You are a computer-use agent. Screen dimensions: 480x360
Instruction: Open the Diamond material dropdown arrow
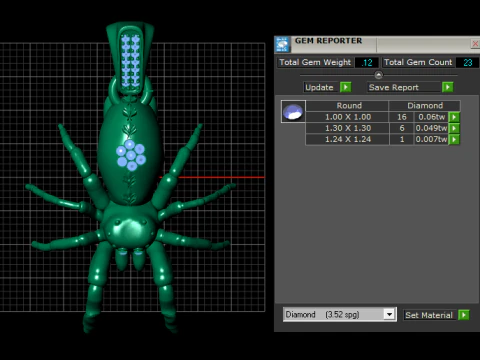pyautogui.click(x=389, y=314)
